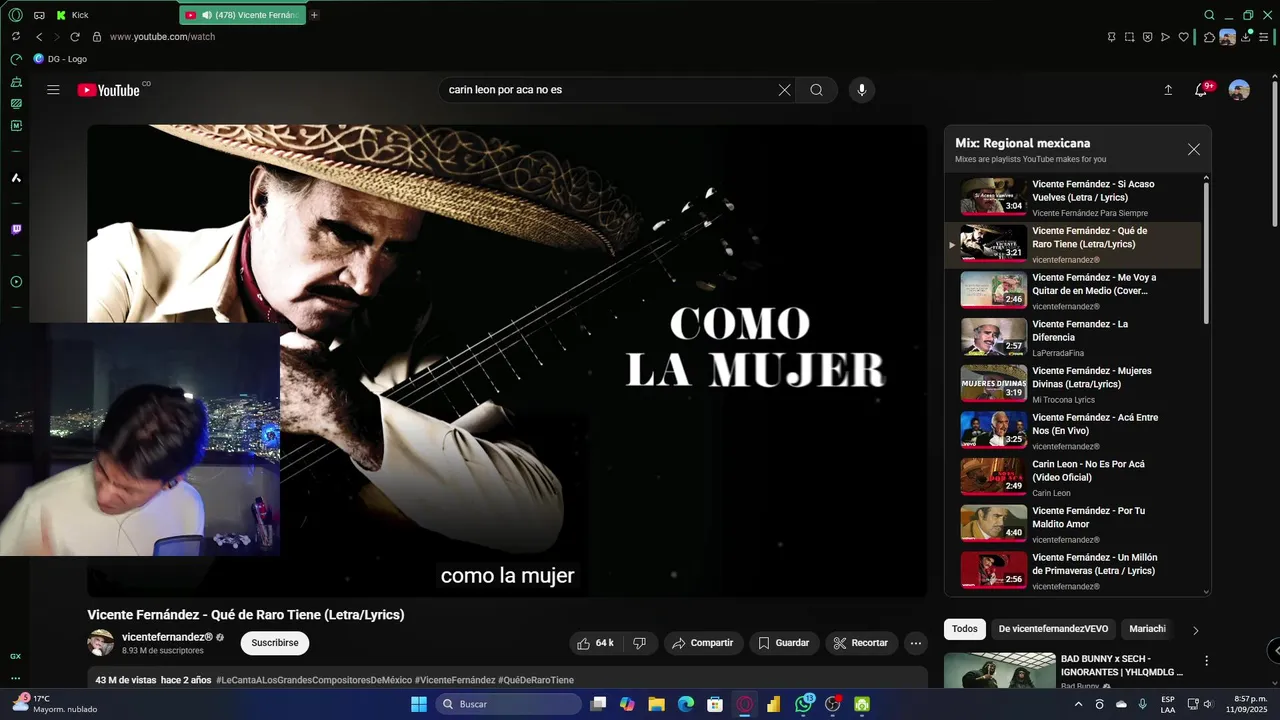Open Windows Start menu
This screenshot has height=720, width=1280.
tap(419, 704)
